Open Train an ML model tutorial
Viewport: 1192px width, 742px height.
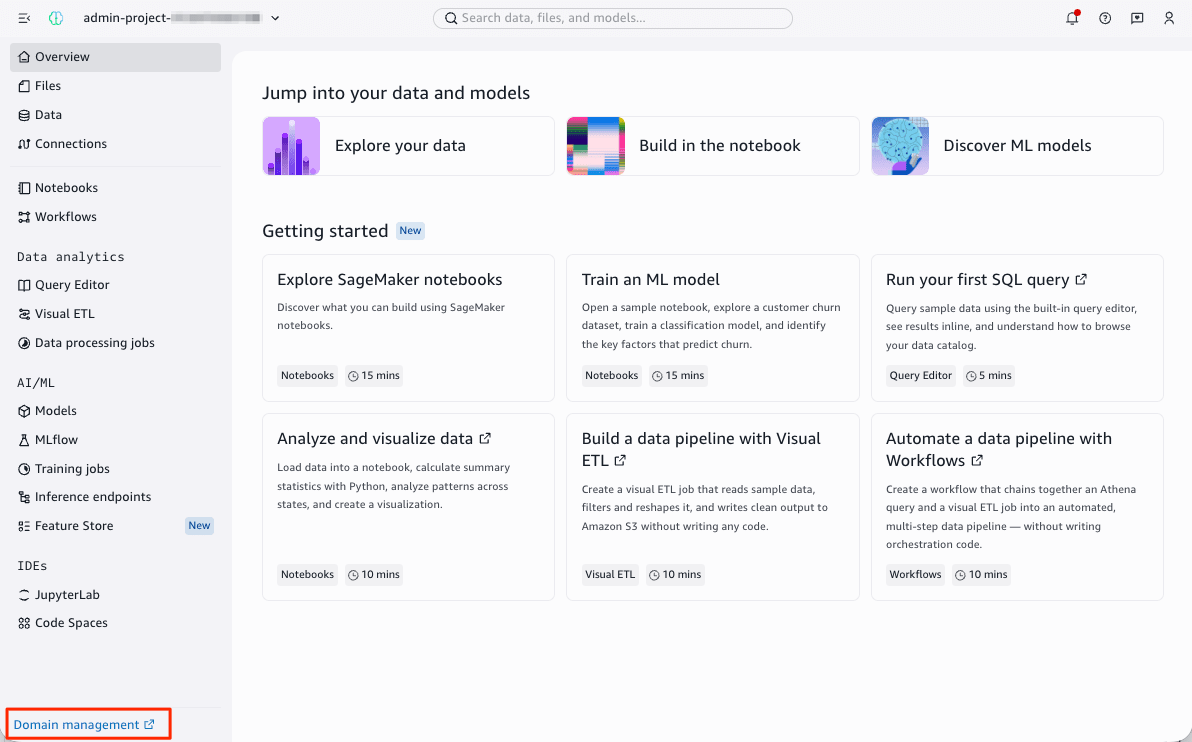coord(712,328)
